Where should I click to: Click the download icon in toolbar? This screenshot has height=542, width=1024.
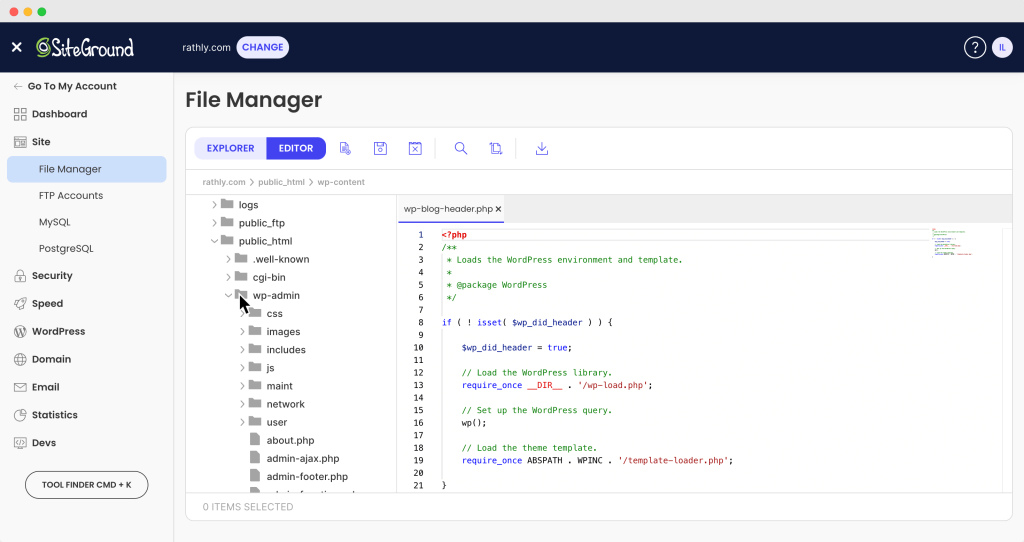pos(542,148)
